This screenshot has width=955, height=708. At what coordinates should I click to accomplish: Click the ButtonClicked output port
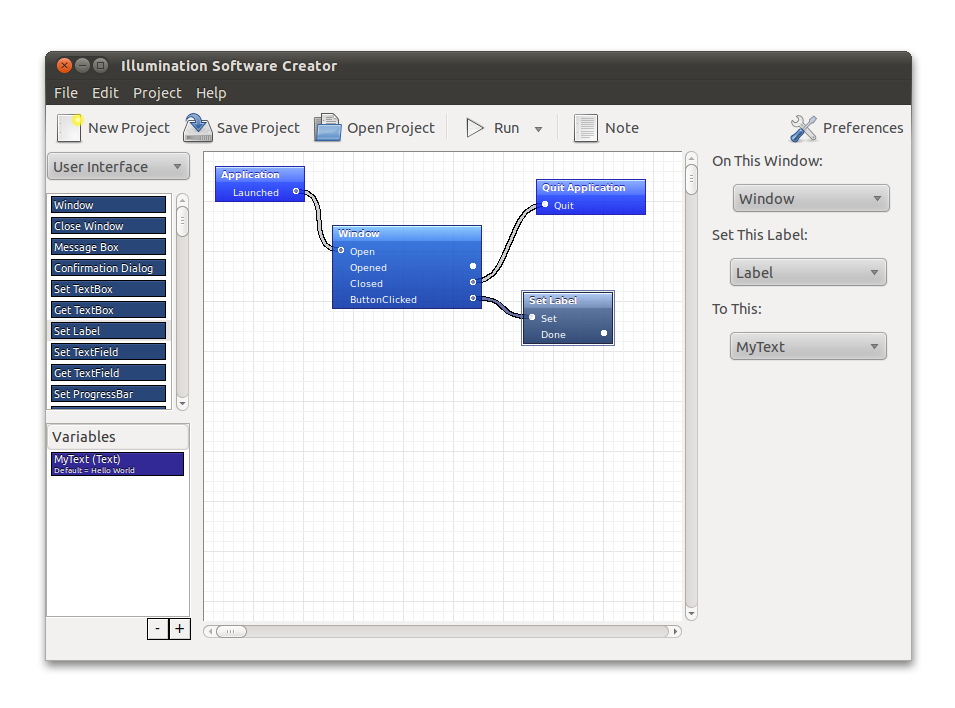coord(473,298)
